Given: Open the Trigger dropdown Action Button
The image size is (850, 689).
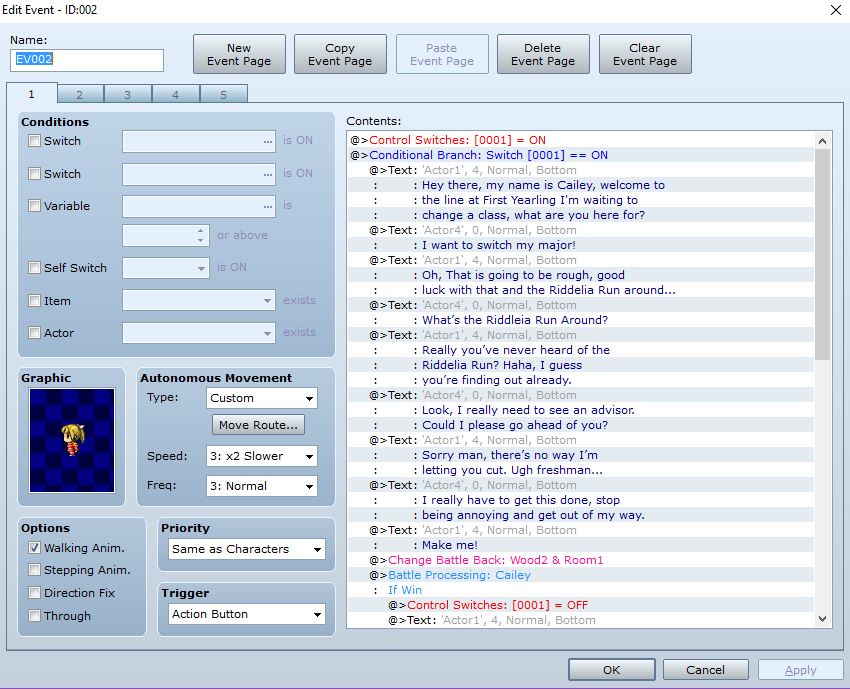Looking at the screenshot, I should coord(247,614).
